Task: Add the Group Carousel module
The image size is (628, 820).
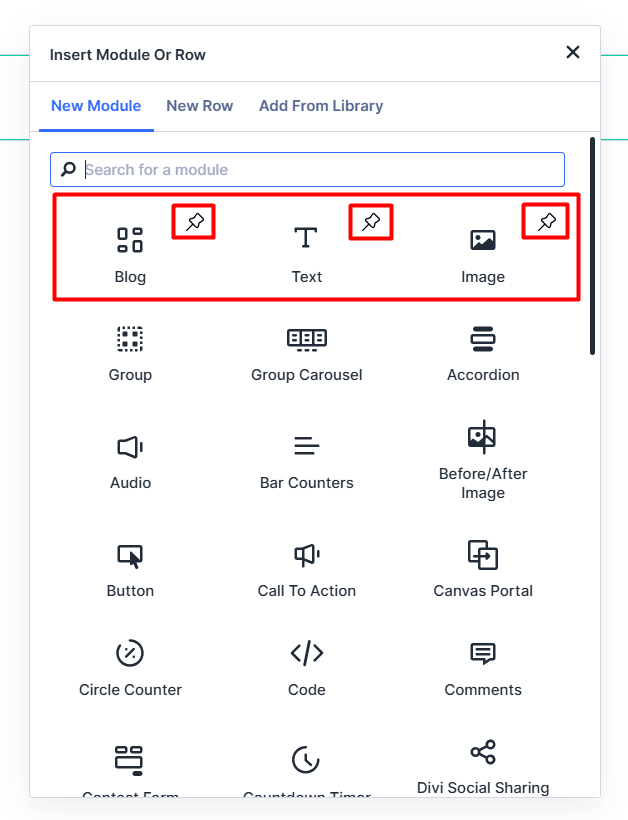Action: pyautogui.click(x=306, y=352)
